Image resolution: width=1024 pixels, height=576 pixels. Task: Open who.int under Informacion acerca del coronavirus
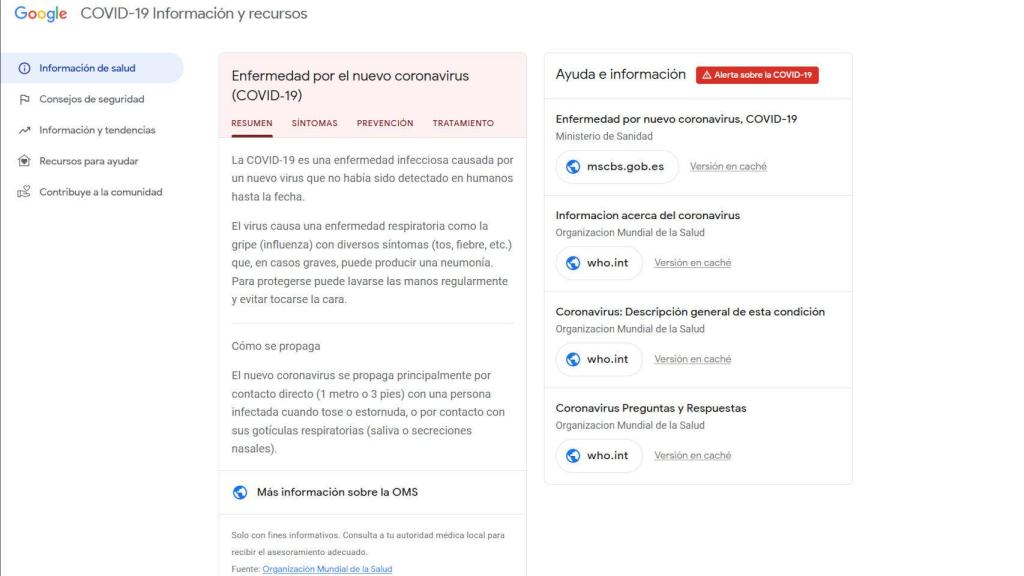pyautogui.click(x=599, y=263)
